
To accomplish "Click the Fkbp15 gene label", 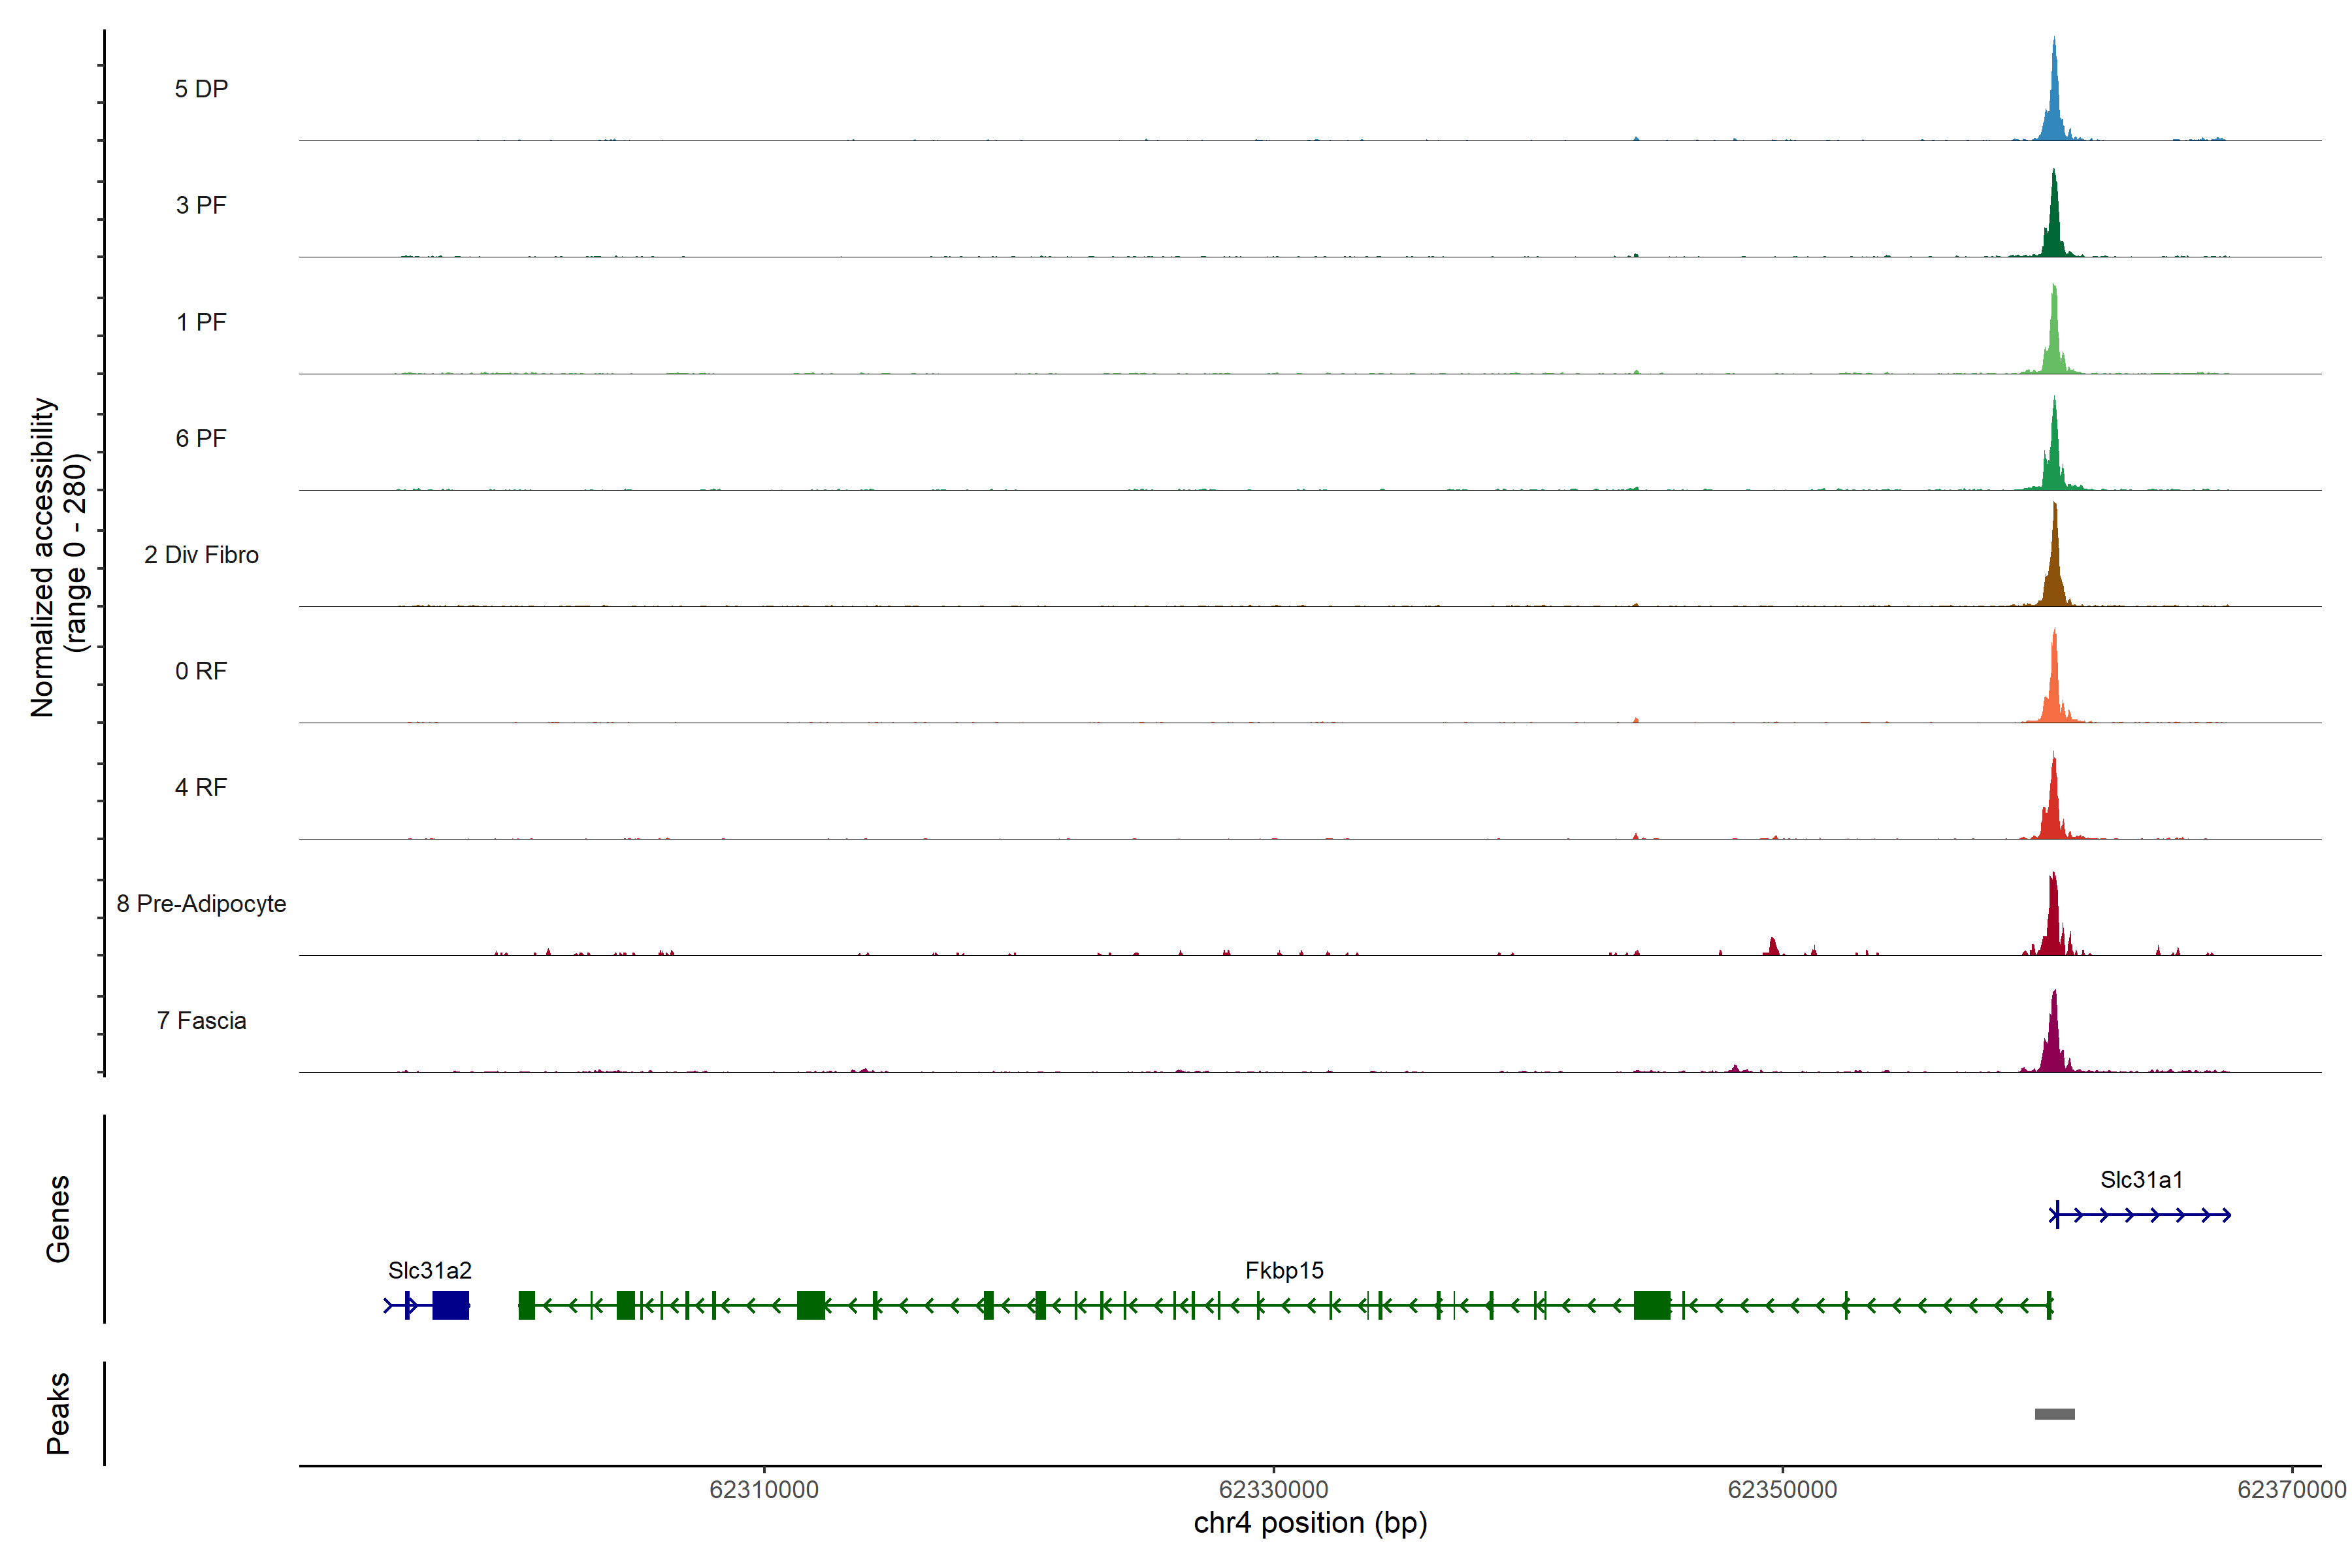I will coord(1284,1271).
